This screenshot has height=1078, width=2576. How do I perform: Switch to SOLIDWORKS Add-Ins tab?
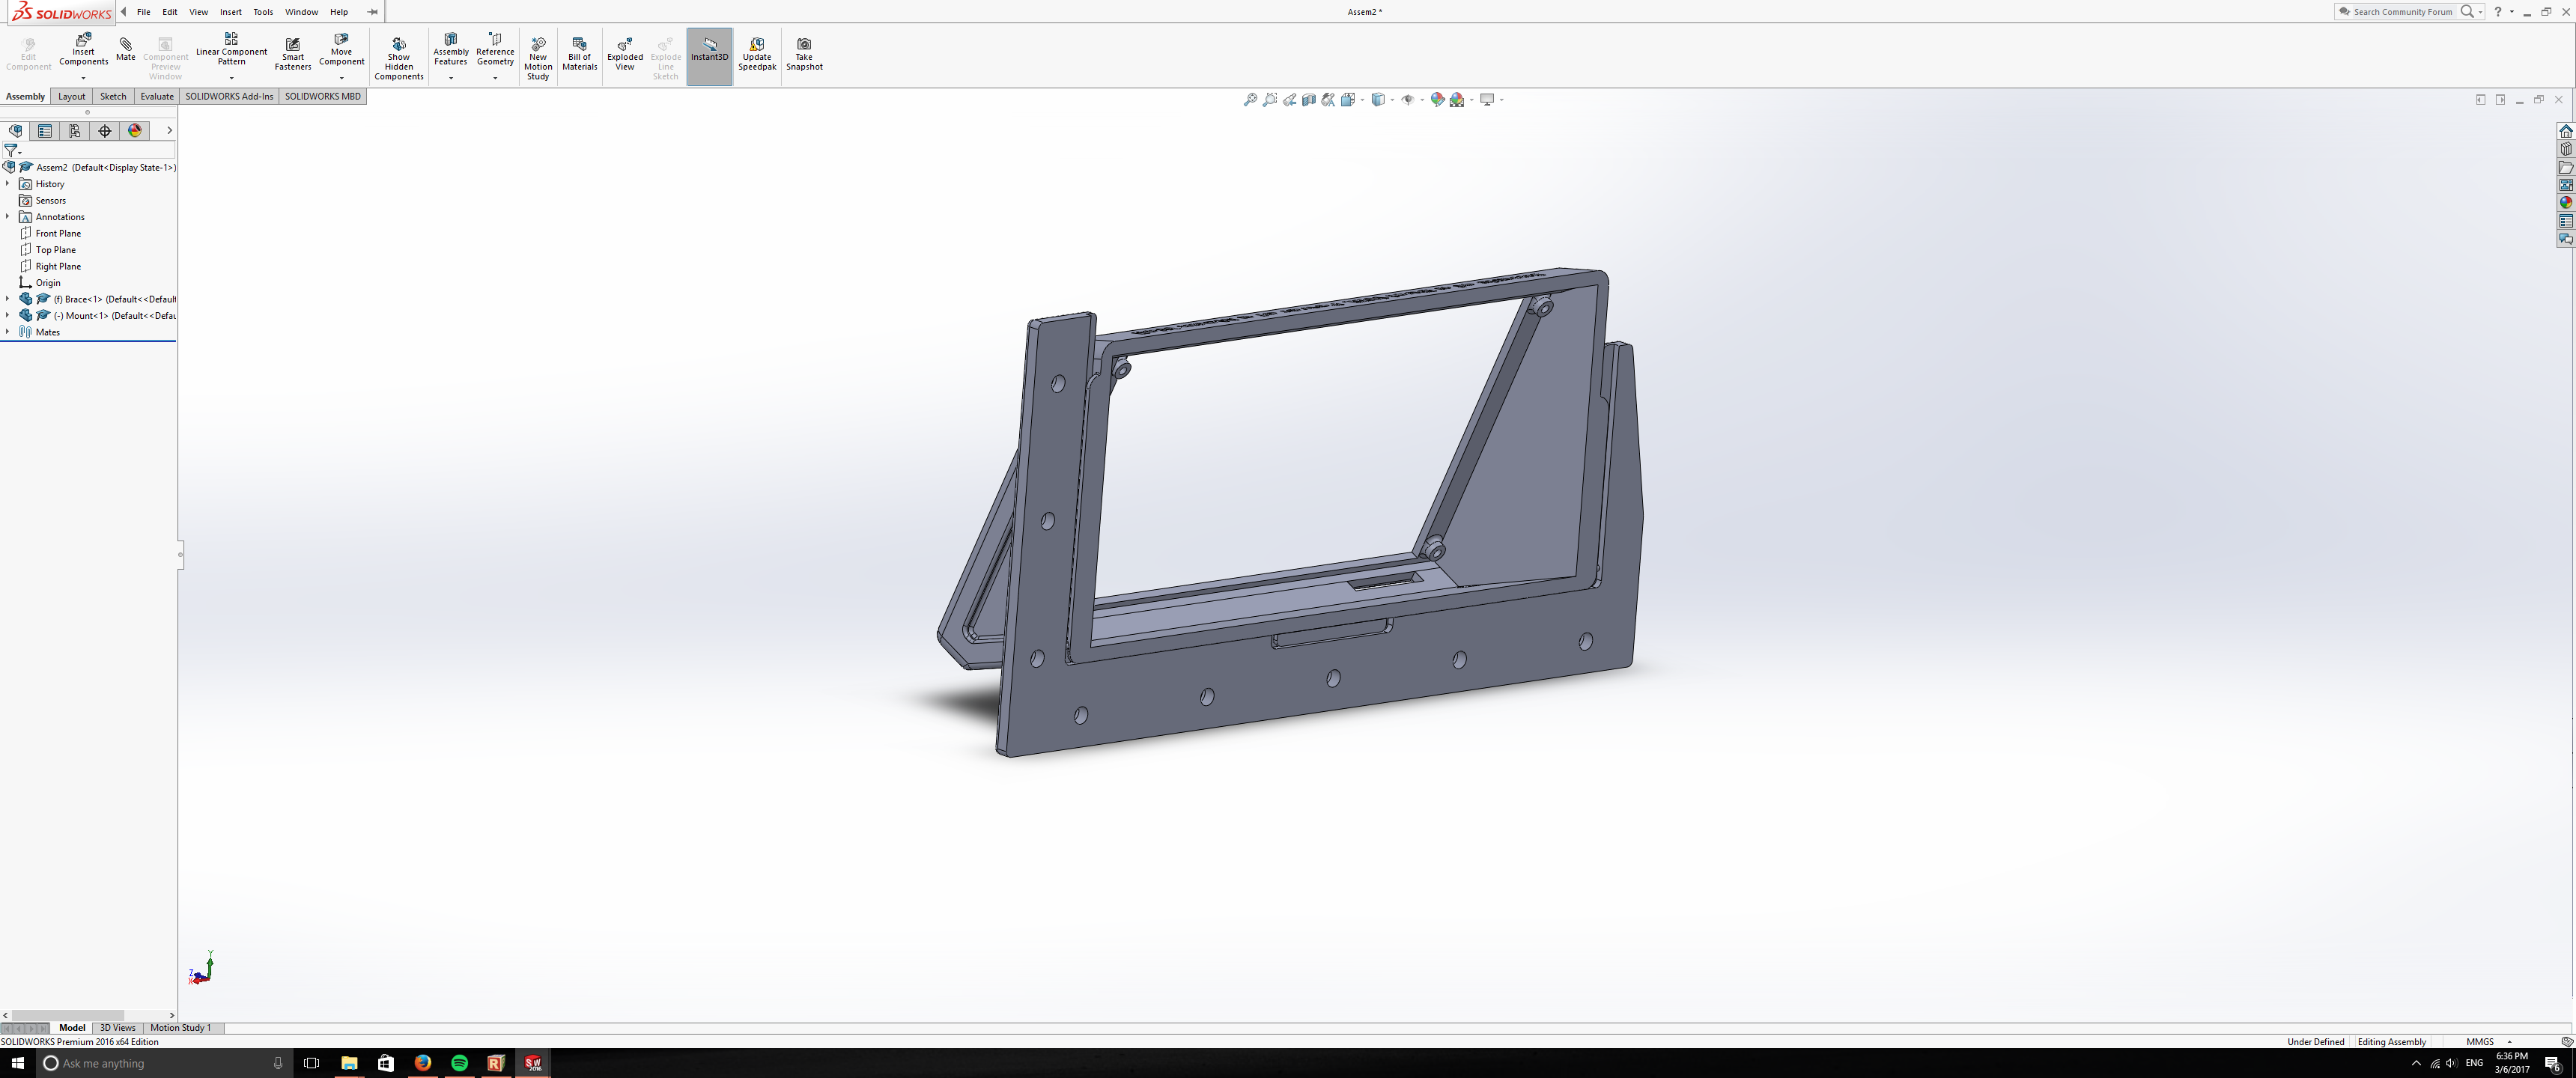[229, 97]
